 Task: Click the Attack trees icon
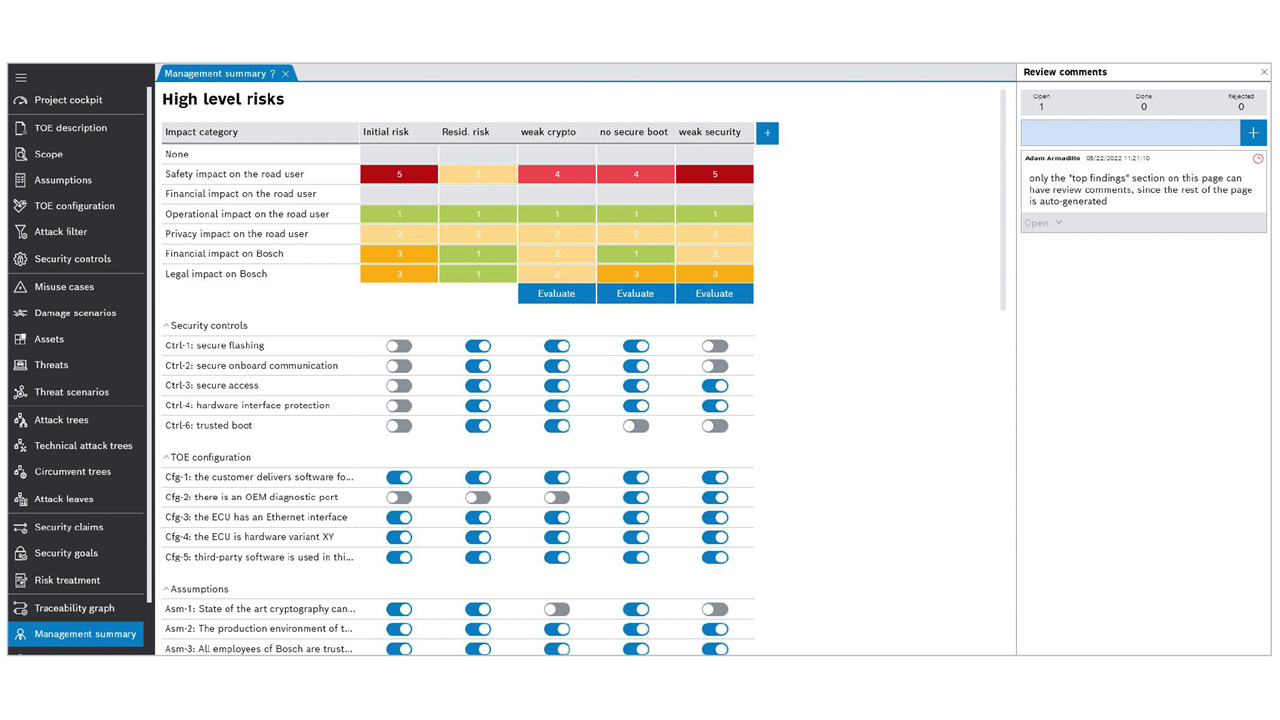[x=21, y=420]
